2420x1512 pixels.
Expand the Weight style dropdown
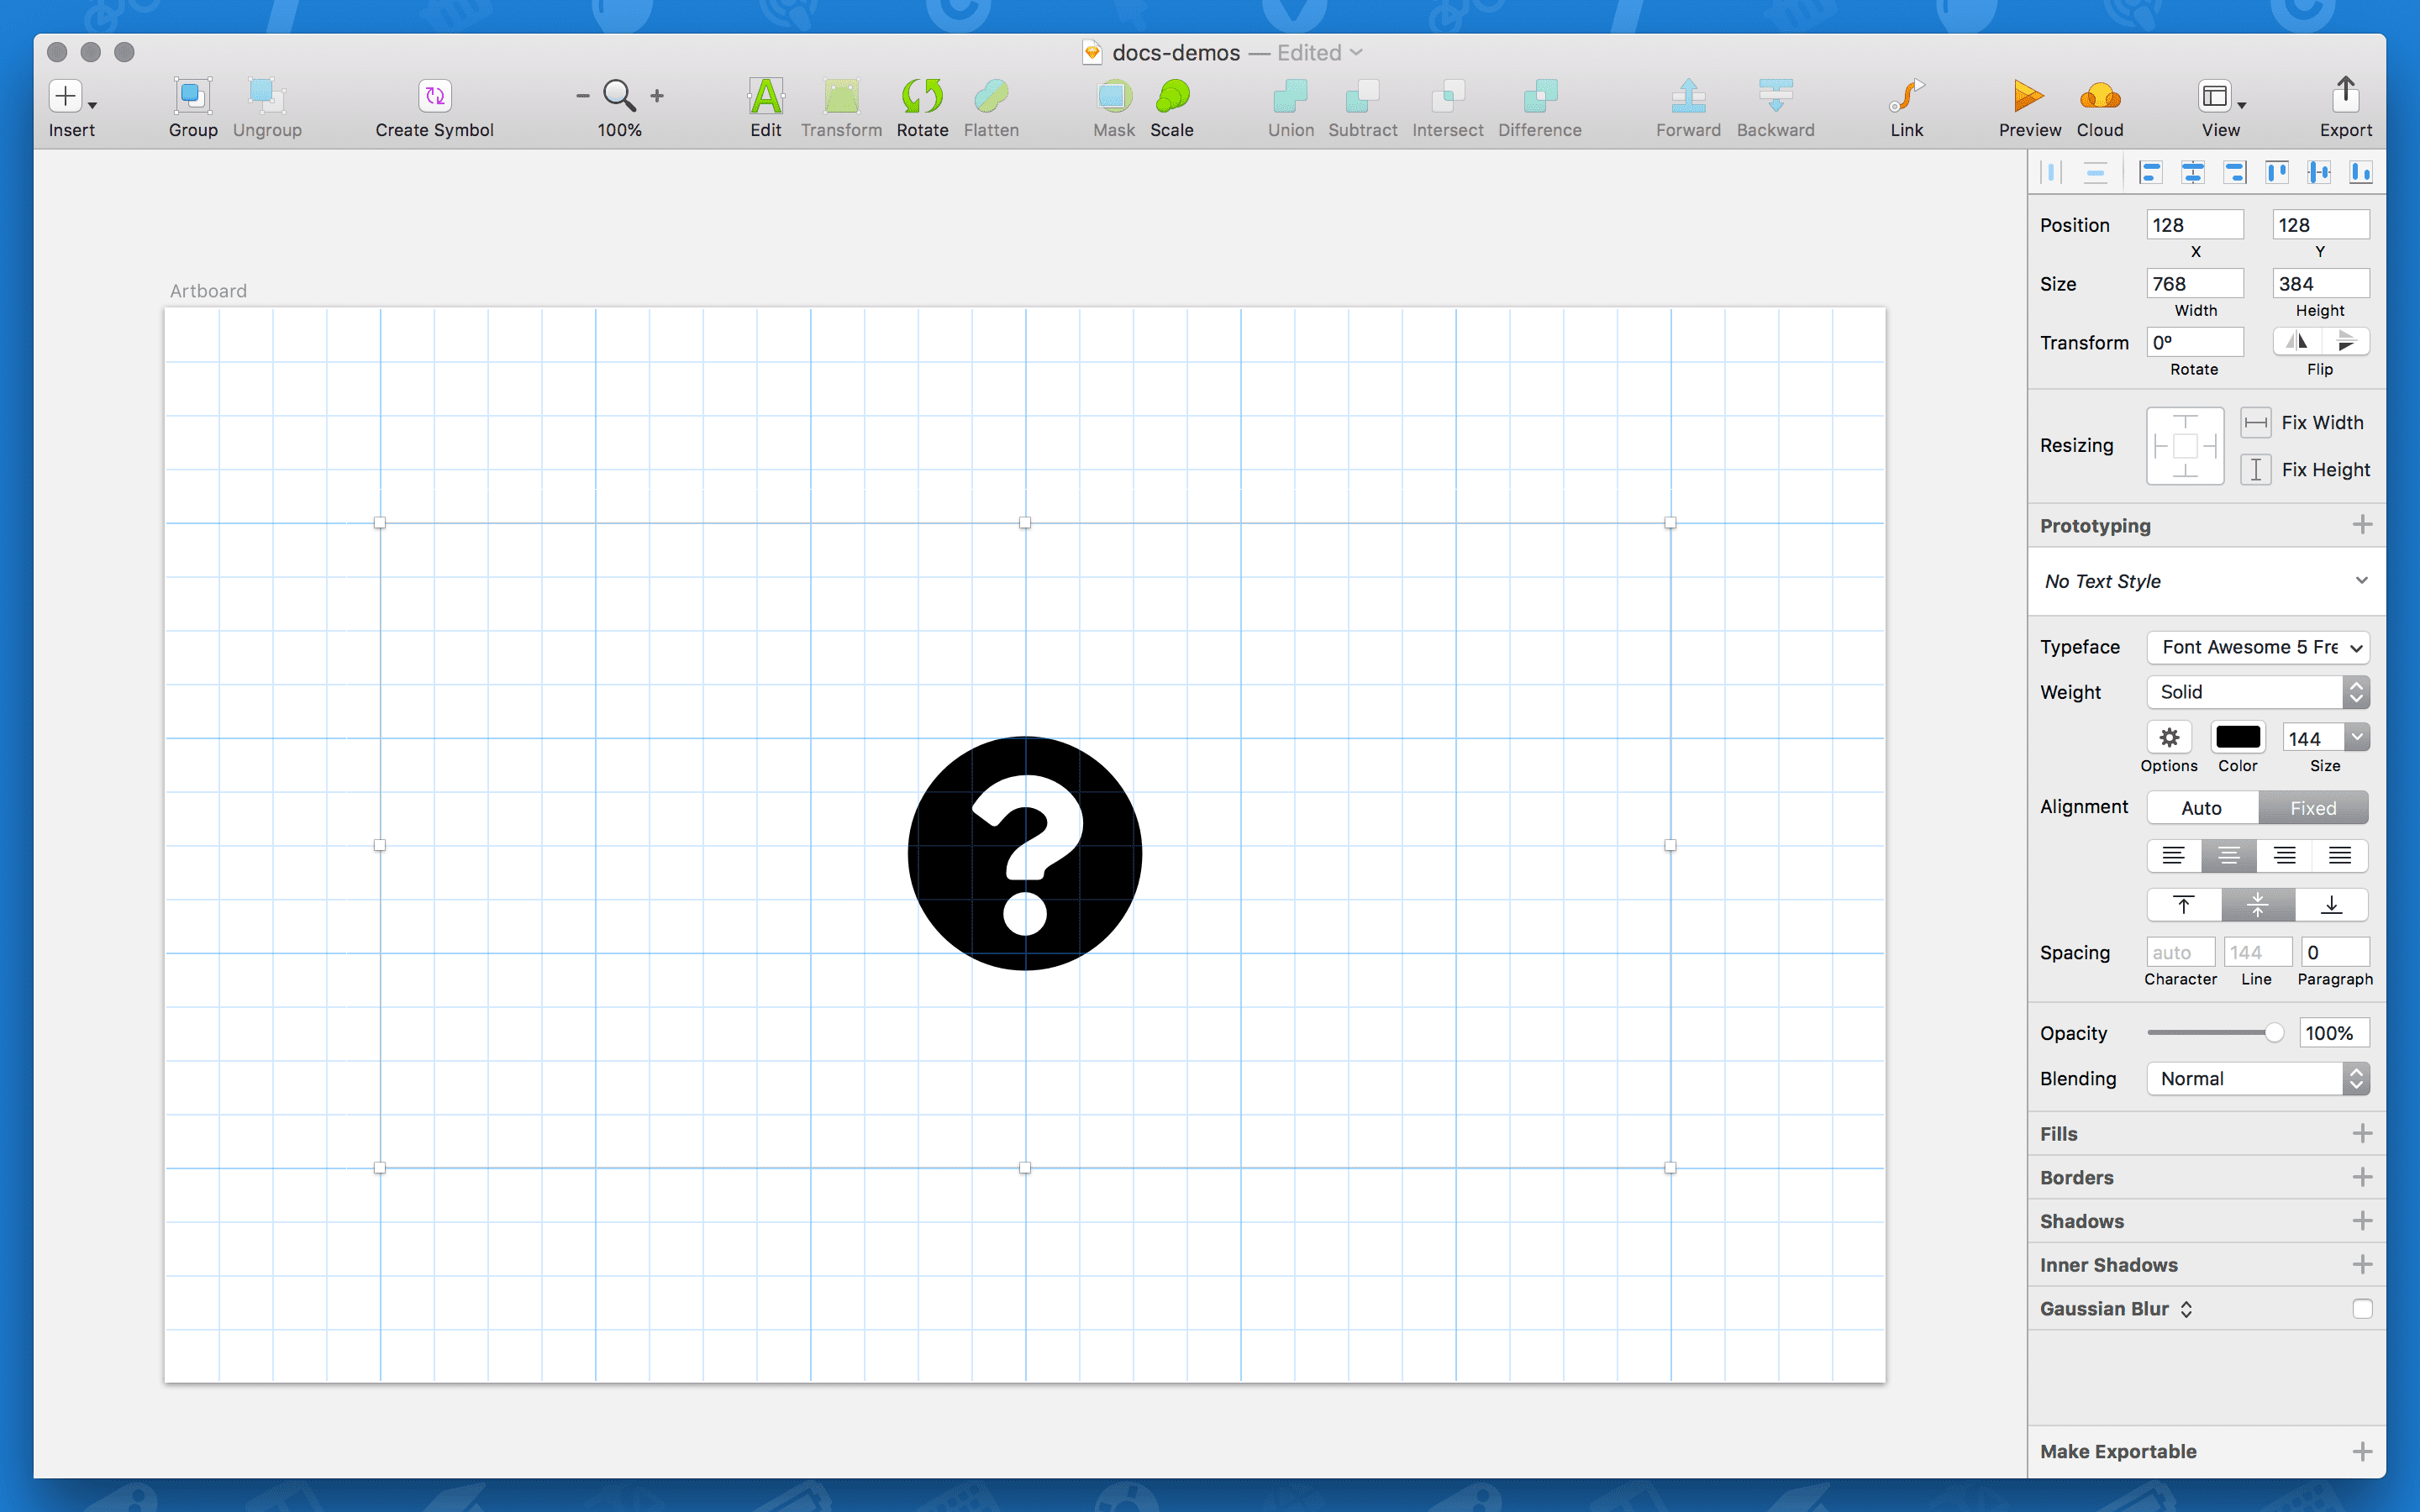(2359, 691)
